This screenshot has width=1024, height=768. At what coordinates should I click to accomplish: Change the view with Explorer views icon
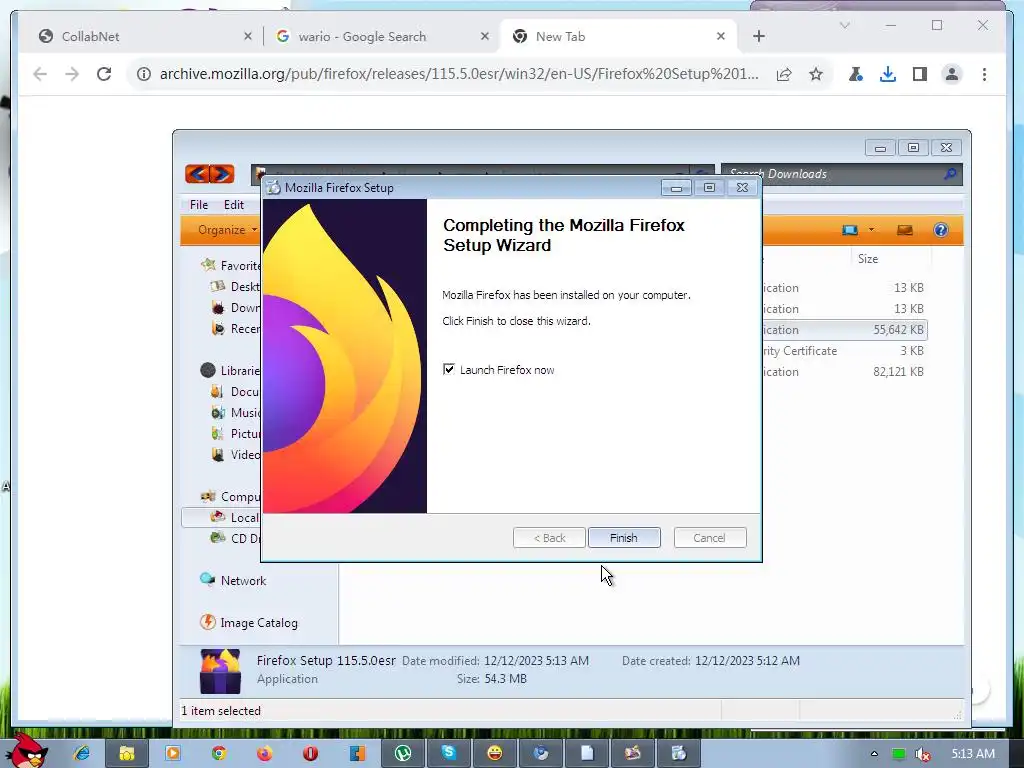[x=850, y=230]
